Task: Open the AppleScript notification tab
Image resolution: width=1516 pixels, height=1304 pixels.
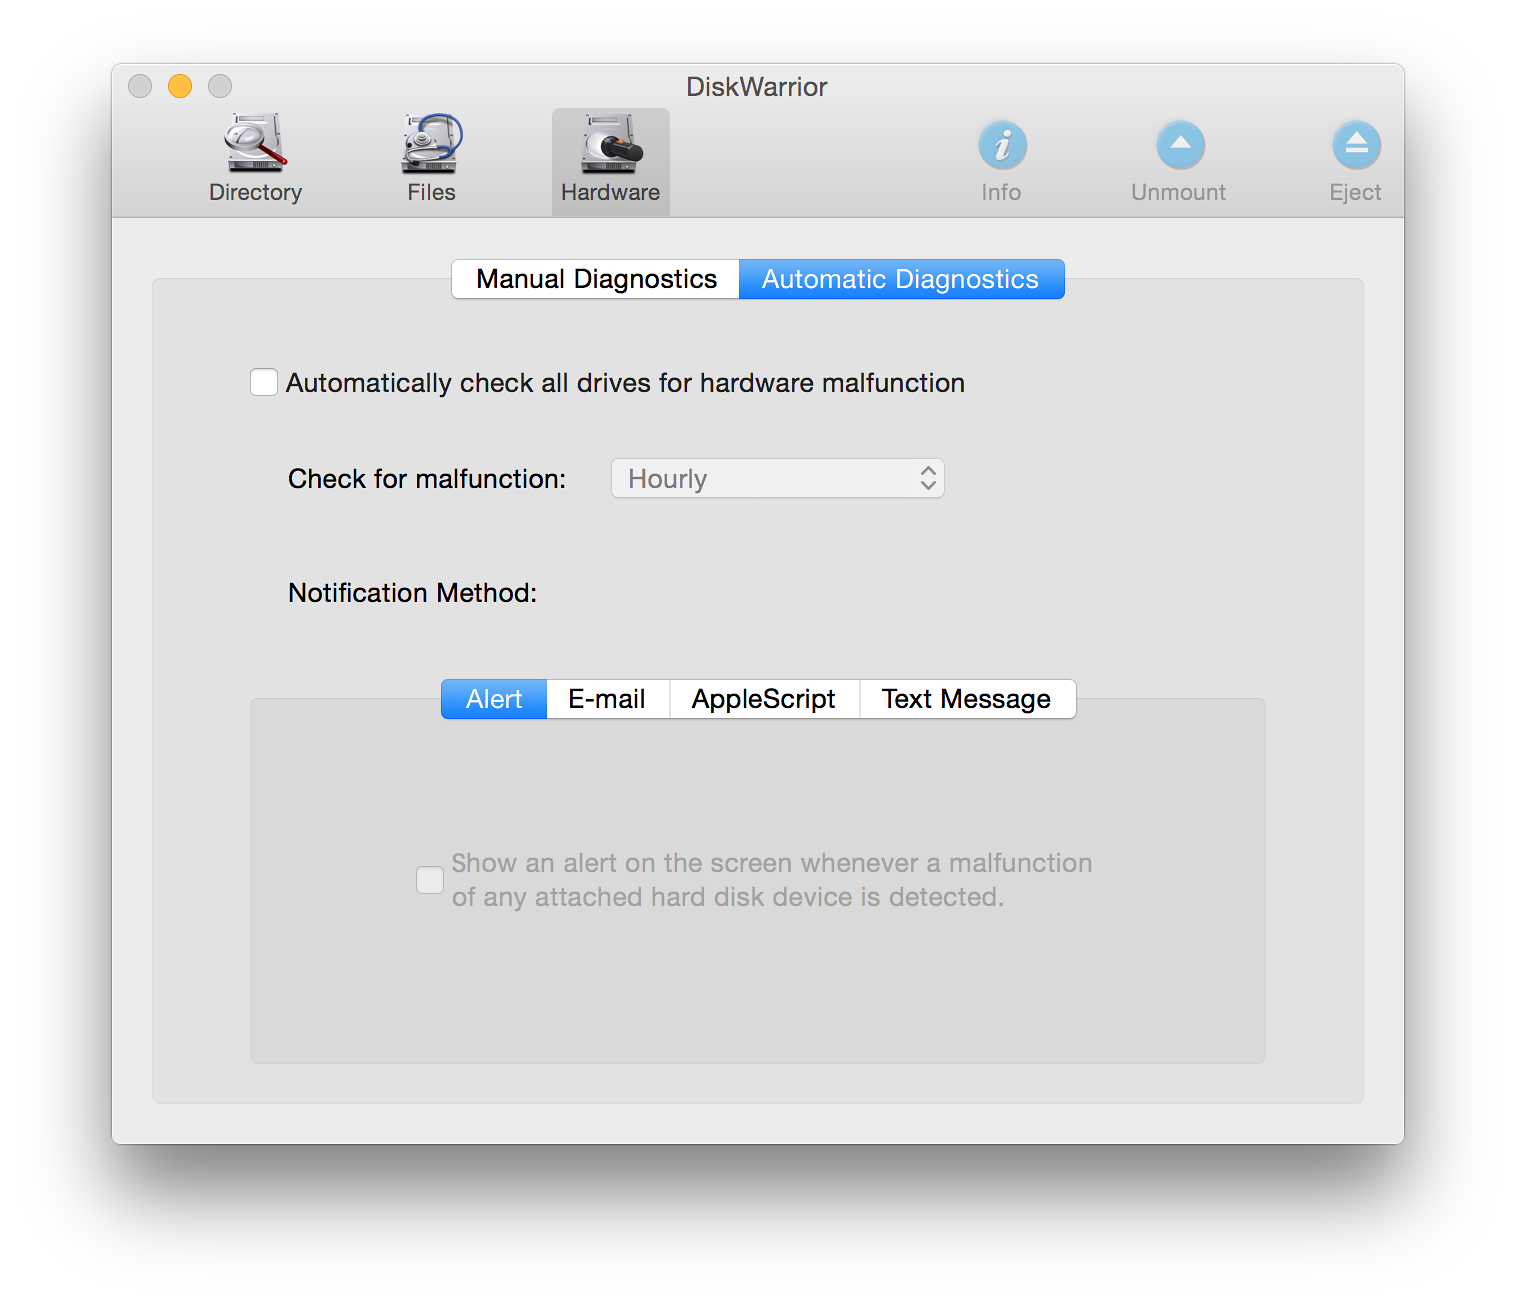Action: click(764, 699)
